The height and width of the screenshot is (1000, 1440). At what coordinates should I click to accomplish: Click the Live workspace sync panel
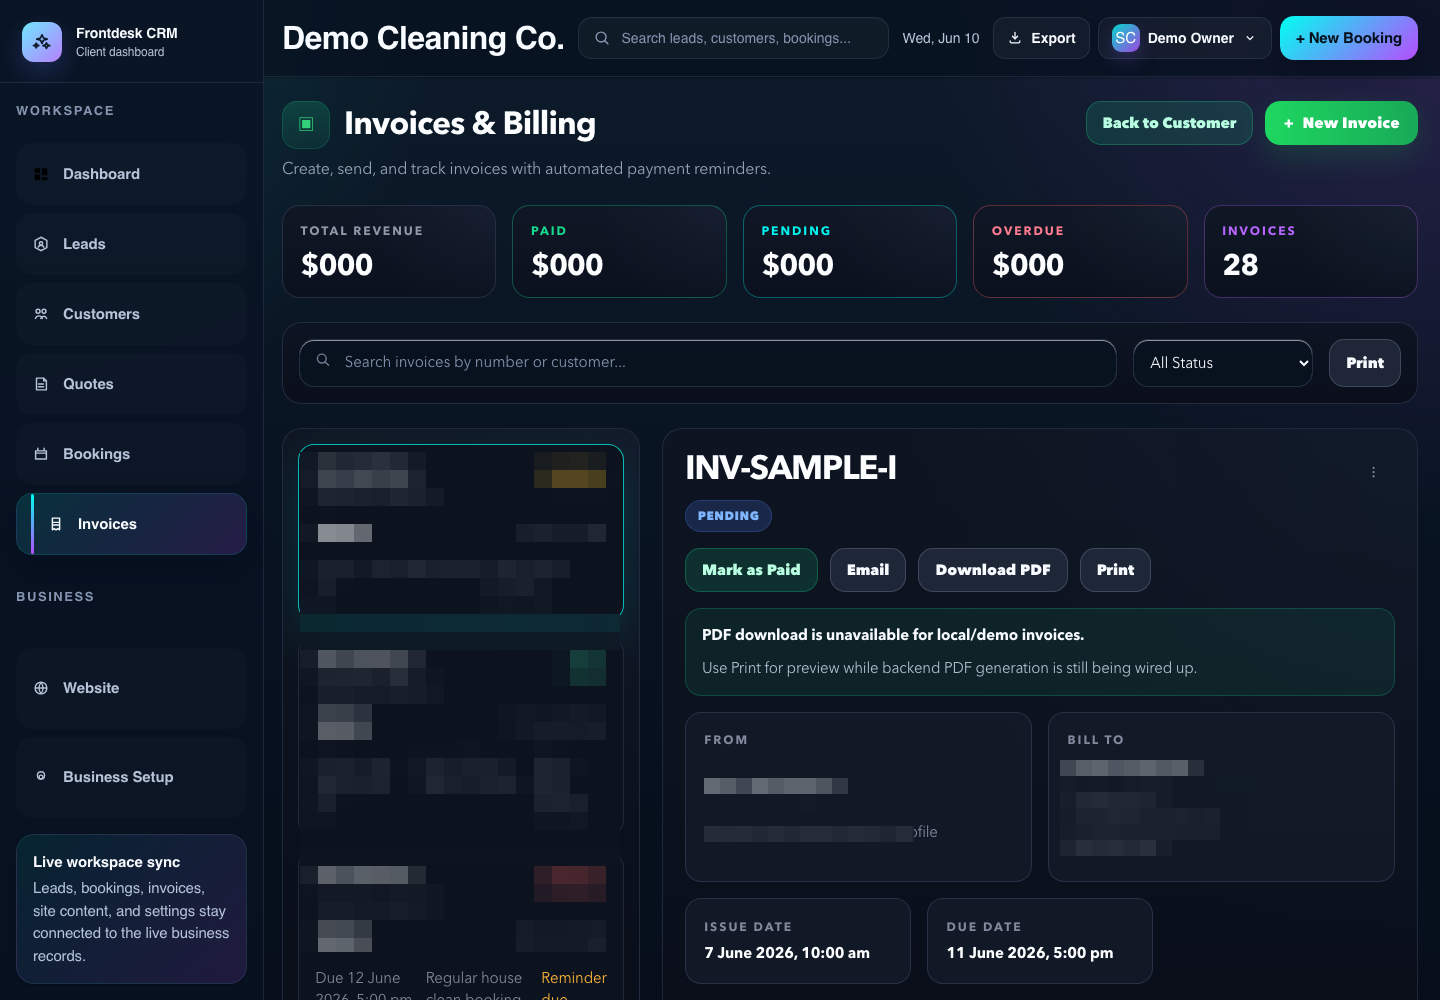pos(131,909)
